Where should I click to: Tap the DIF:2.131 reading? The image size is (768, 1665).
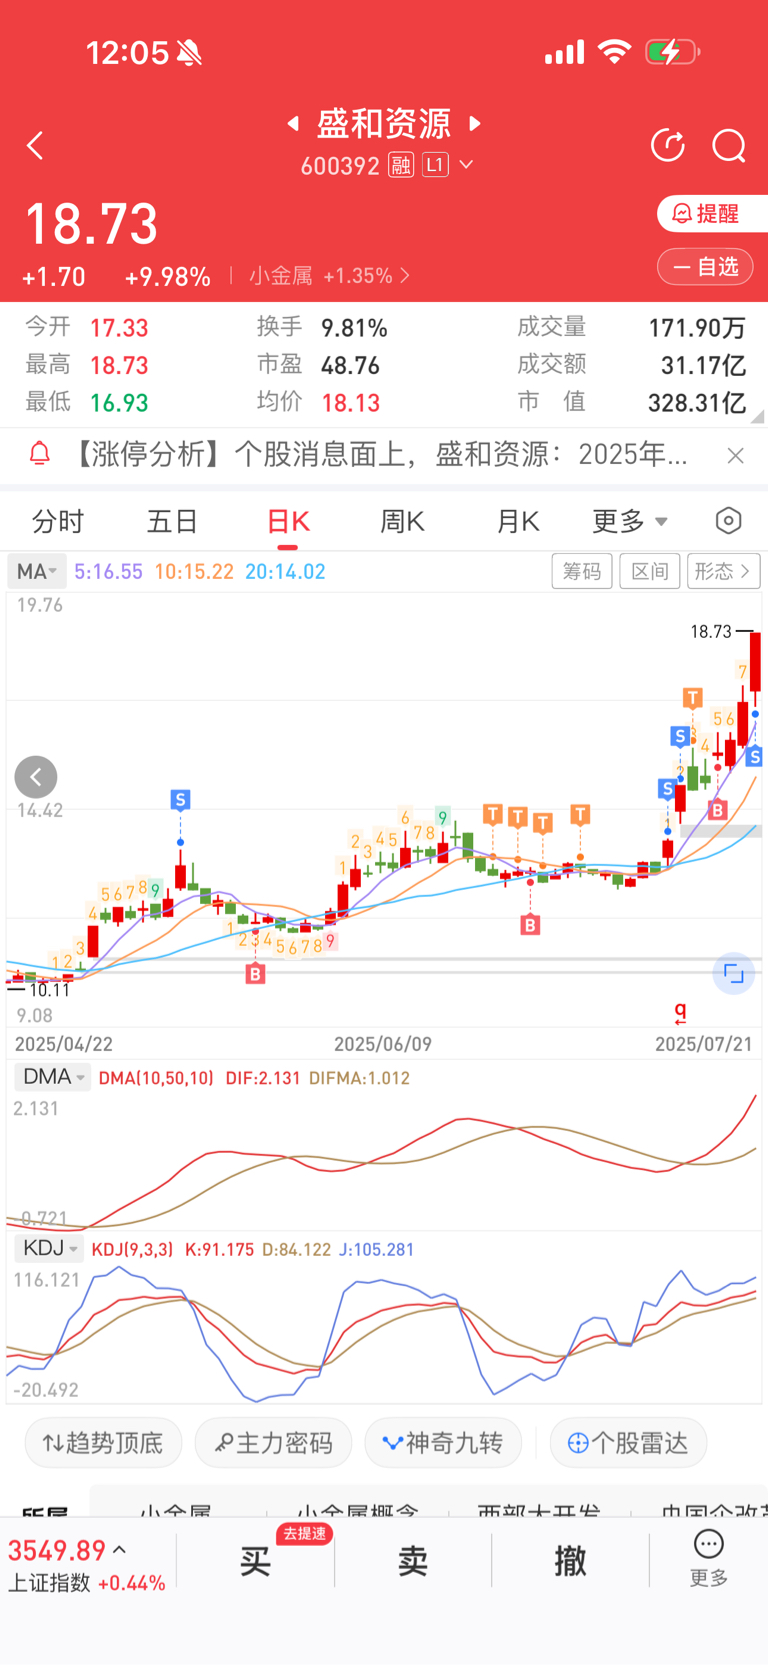tap(263, 1078)
